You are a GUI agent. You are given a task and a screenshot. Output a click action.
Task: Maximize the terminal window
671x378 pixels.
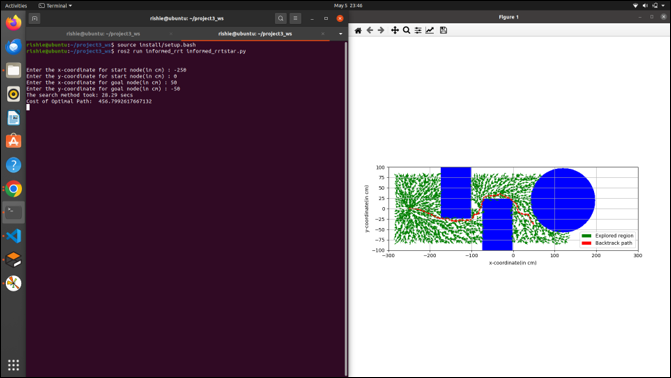[x=326, y=18]
